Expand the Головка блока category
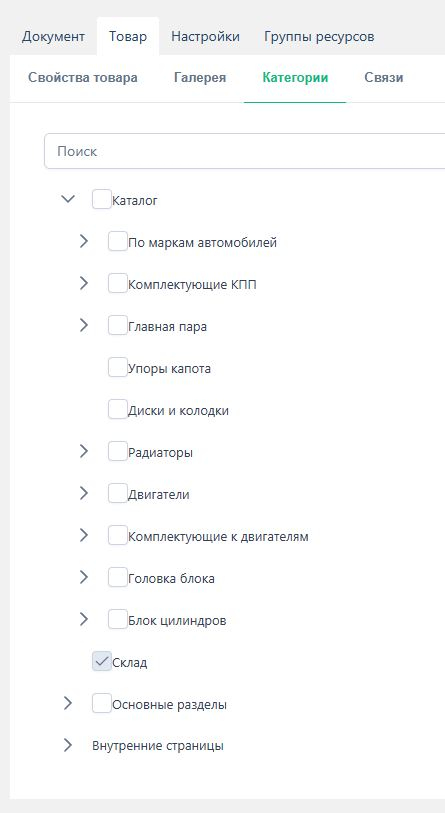This screenshot has width=445, height=813. pos(84,578)
